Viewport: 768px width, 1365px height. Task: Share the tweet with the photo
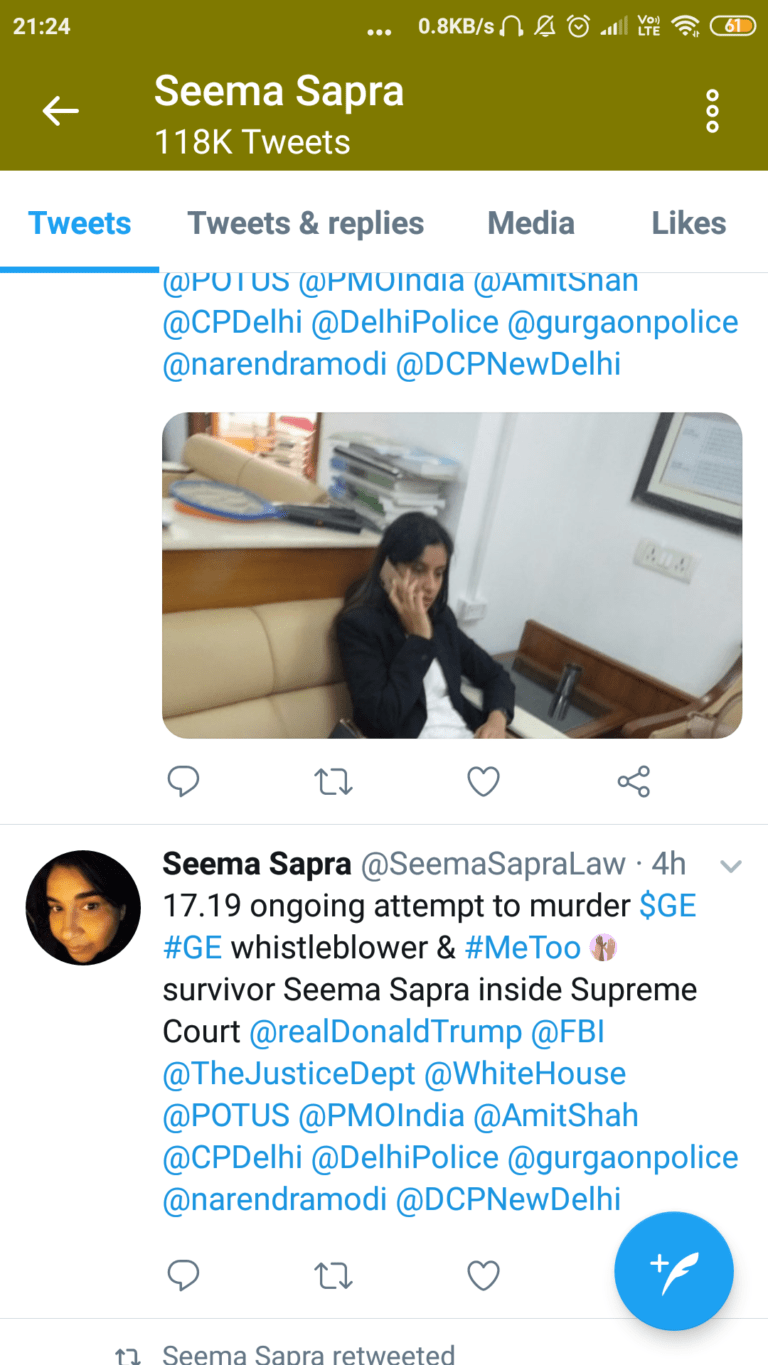pyautogui.click(x=634, y=781)
